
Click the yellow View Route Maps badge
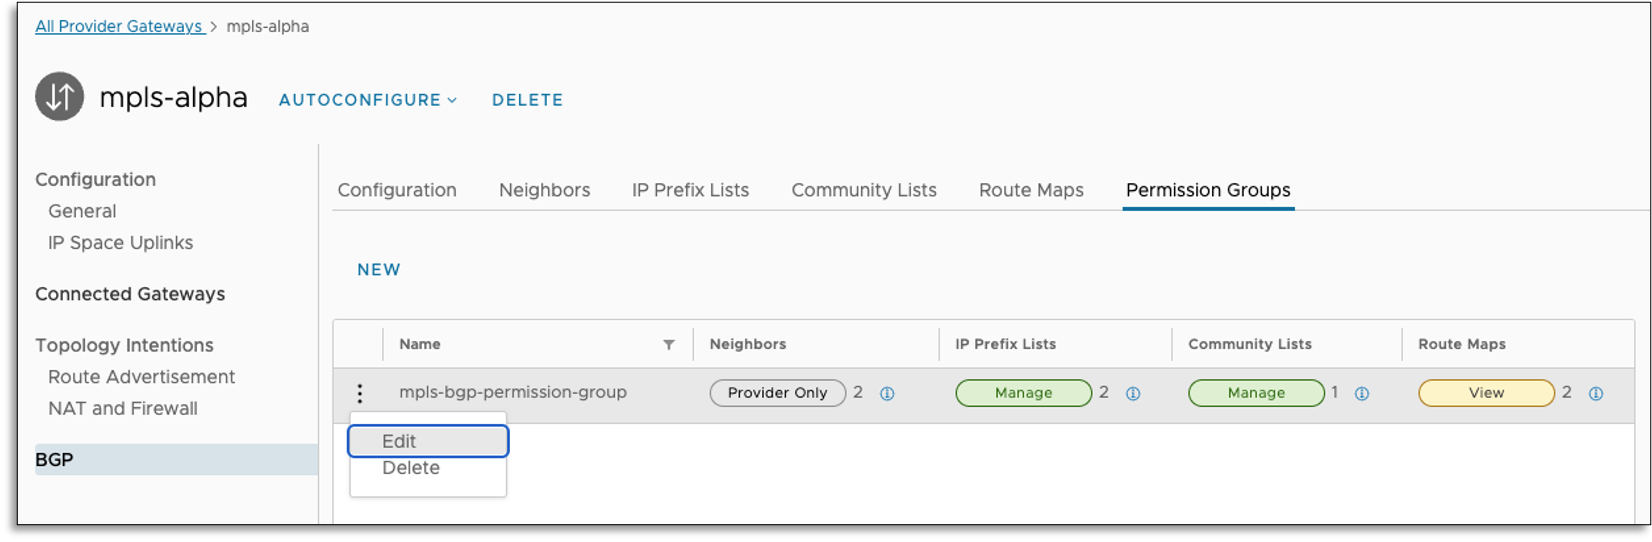click(x=1486, y=393)
